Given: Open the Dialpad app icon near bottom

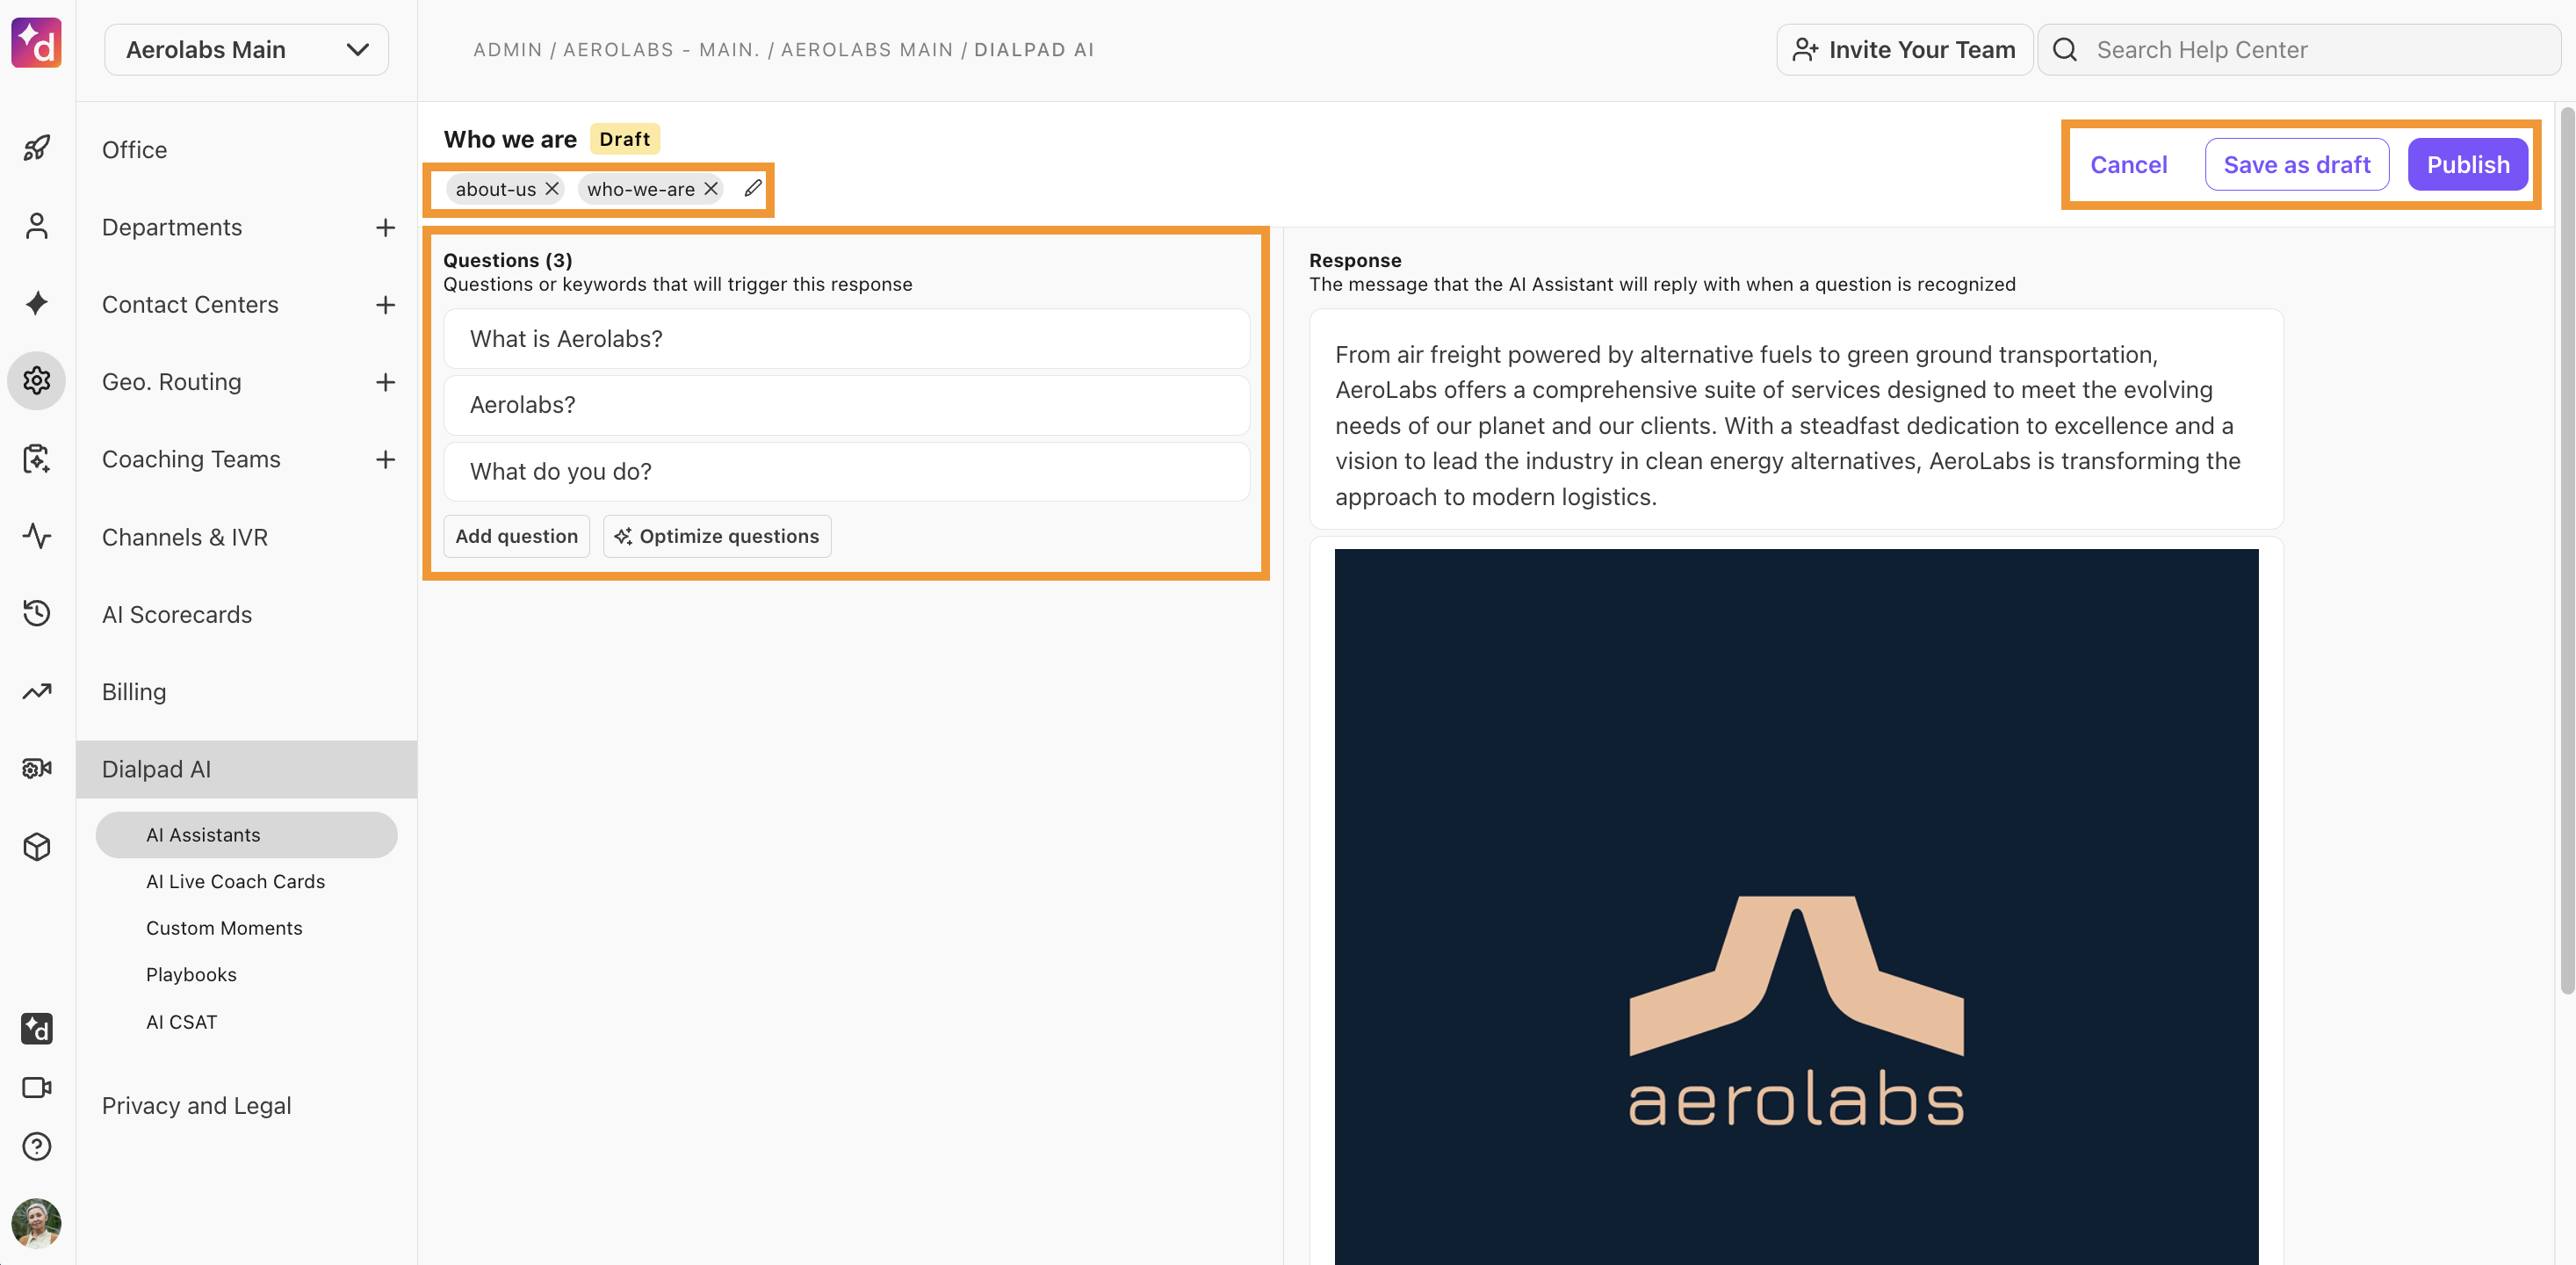Looking at the screenshot, I should [37, 1028].
